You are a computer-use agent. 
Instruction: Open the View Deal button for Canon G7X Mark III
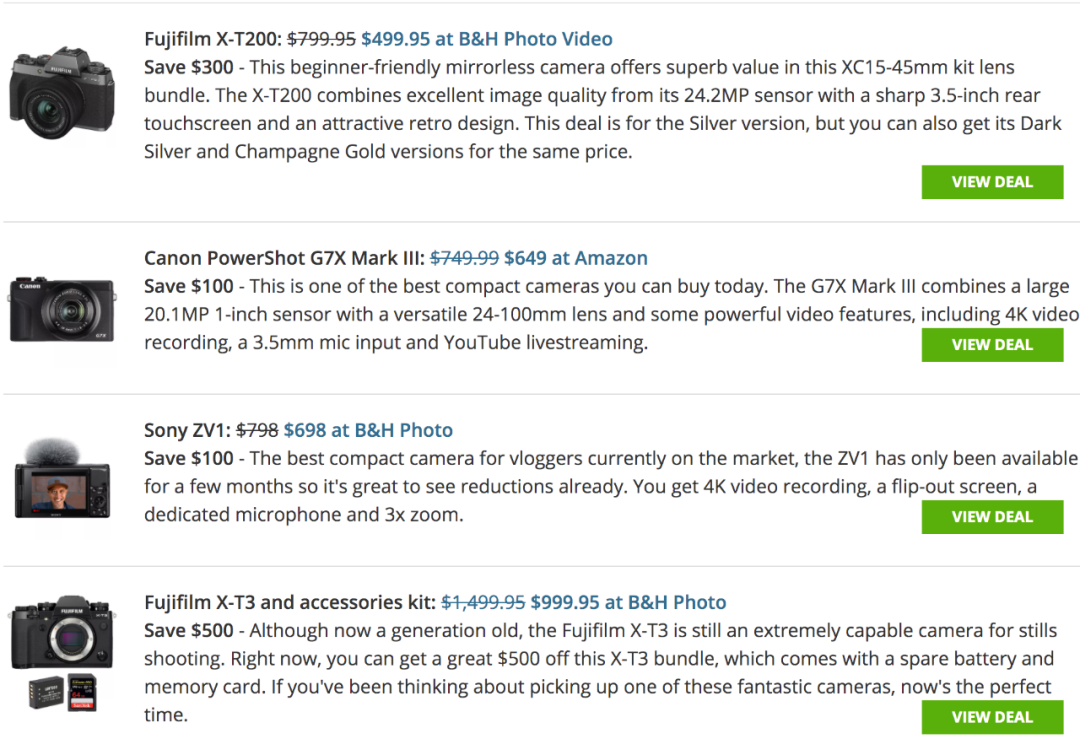[992, 344]
